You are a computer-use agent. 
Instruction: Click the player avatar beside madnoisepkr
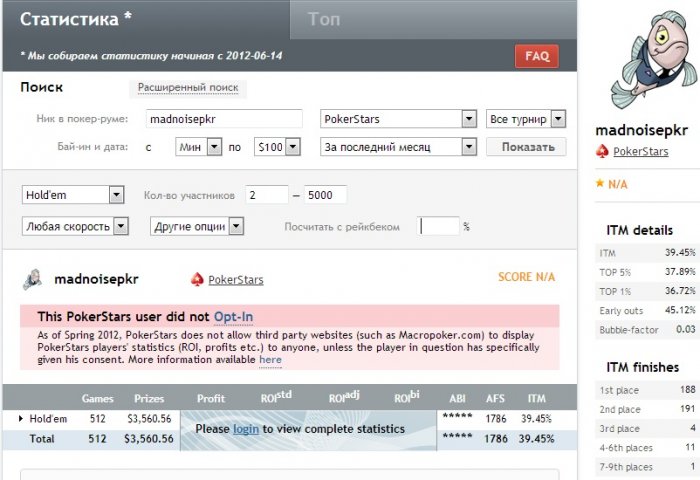coord(33,280)
